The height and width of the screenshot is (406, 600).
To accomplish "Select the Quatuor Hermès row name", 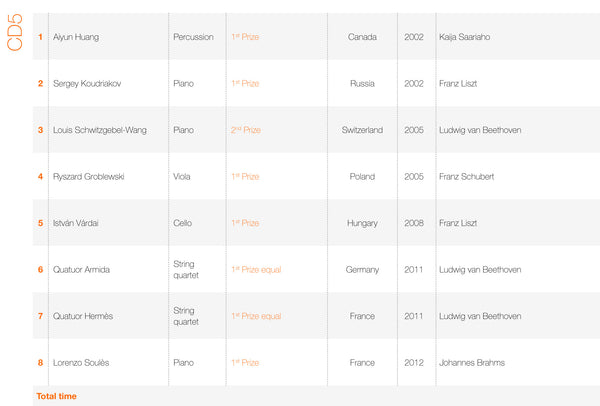I will click(83, 316).
